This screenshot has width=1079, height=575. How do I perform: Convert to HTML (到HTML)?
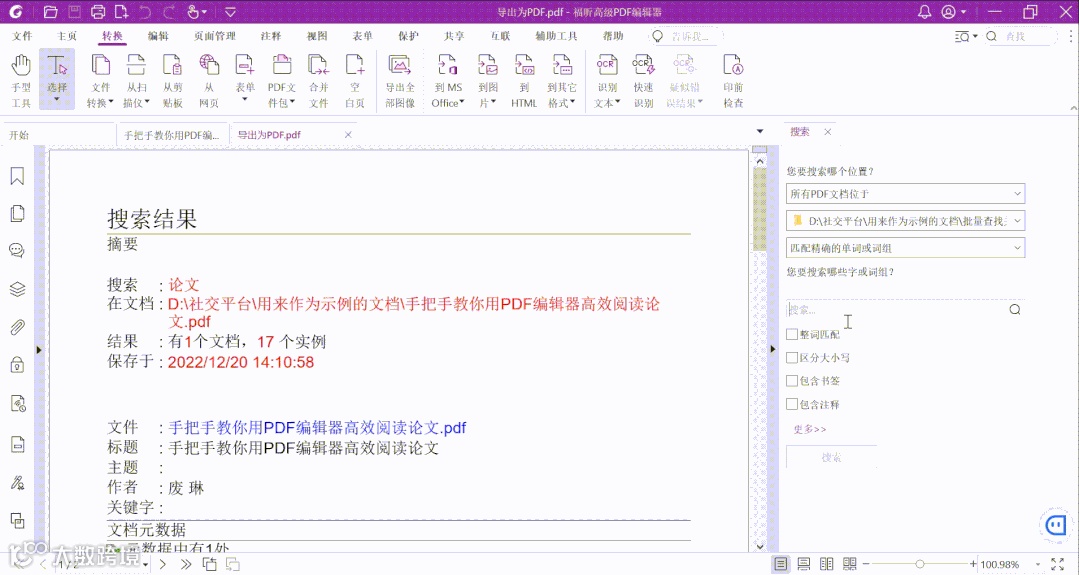pos(524,81)
